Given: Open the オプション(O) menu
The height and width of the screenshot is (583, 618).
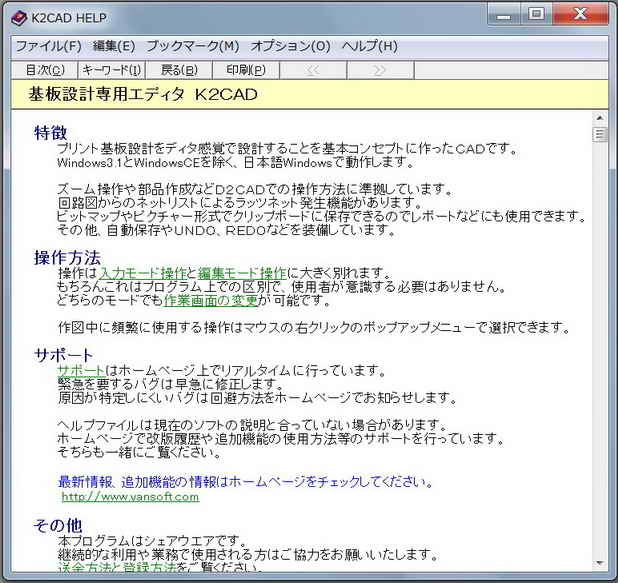Looking at the screenshot, I should 290,47.
